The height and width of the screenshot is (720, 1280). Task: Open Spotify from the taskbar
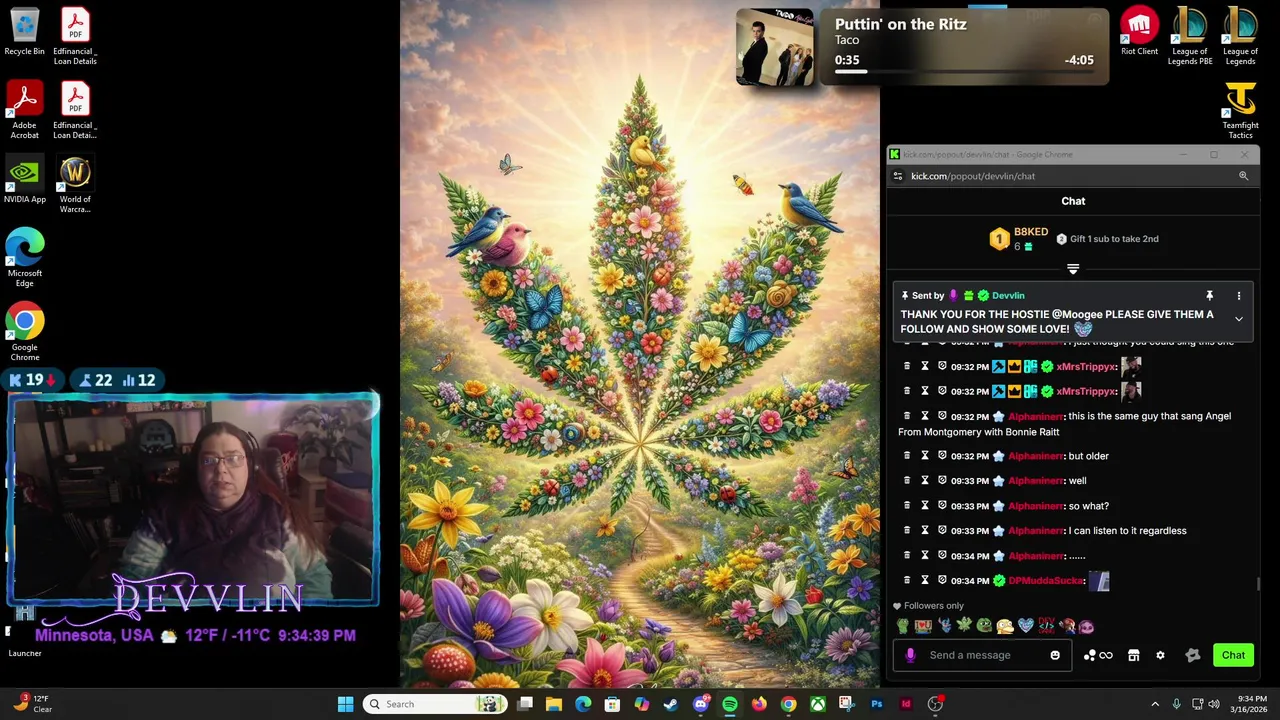pyautogui.click(x=730, y=704)
